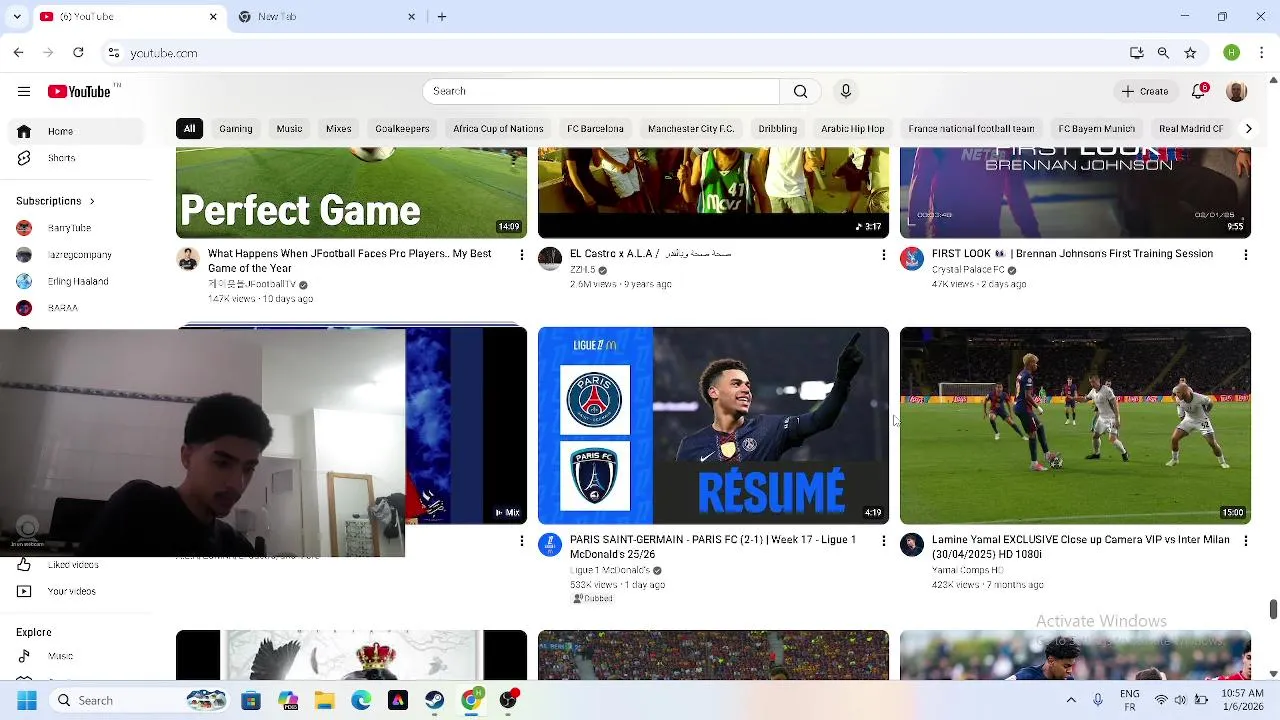Switch to the New Tab browser tab
This screenshot has height=720, width=1280.
tap(327, 17)
